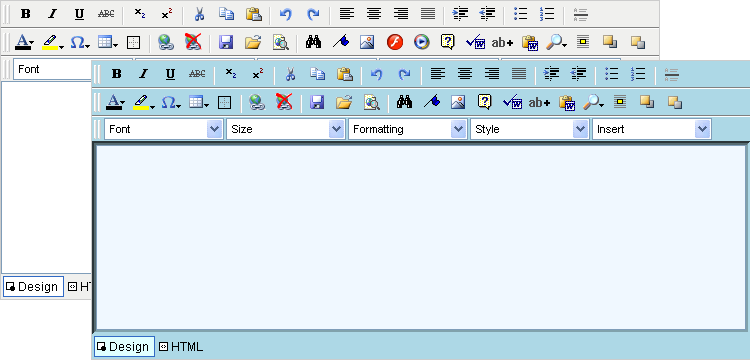Screen dimensions: 750x360
Task: Insert hyperlink in the blue front editor
Action: 257,102
